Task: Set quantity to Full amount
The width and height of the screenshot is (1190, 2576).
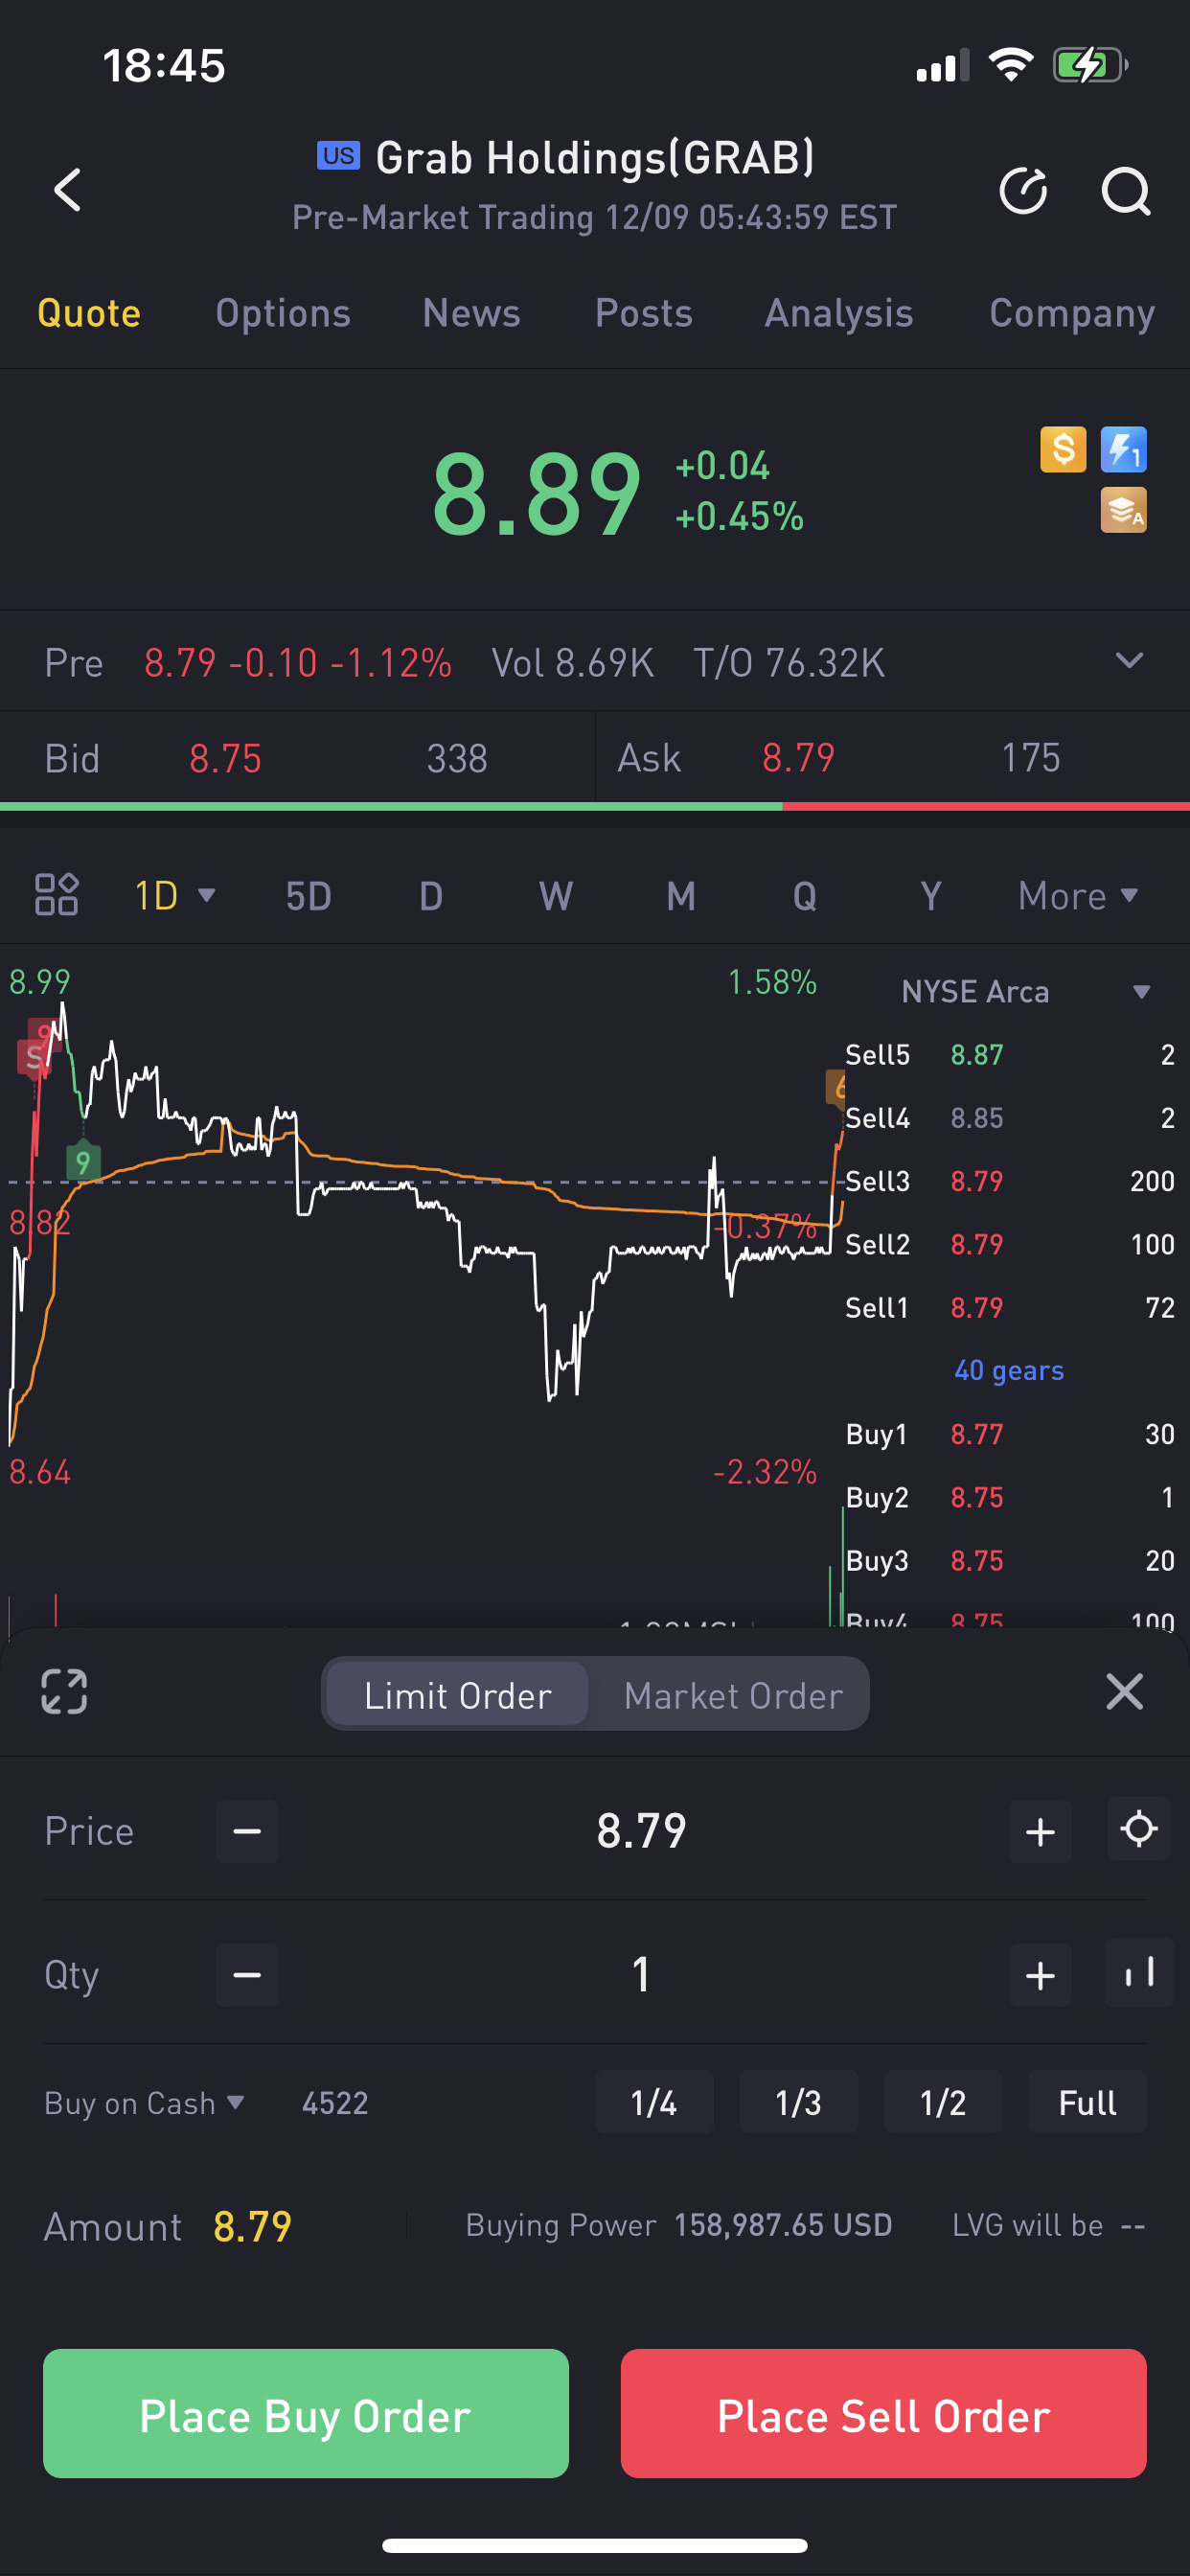Action: (1087, 2103)
